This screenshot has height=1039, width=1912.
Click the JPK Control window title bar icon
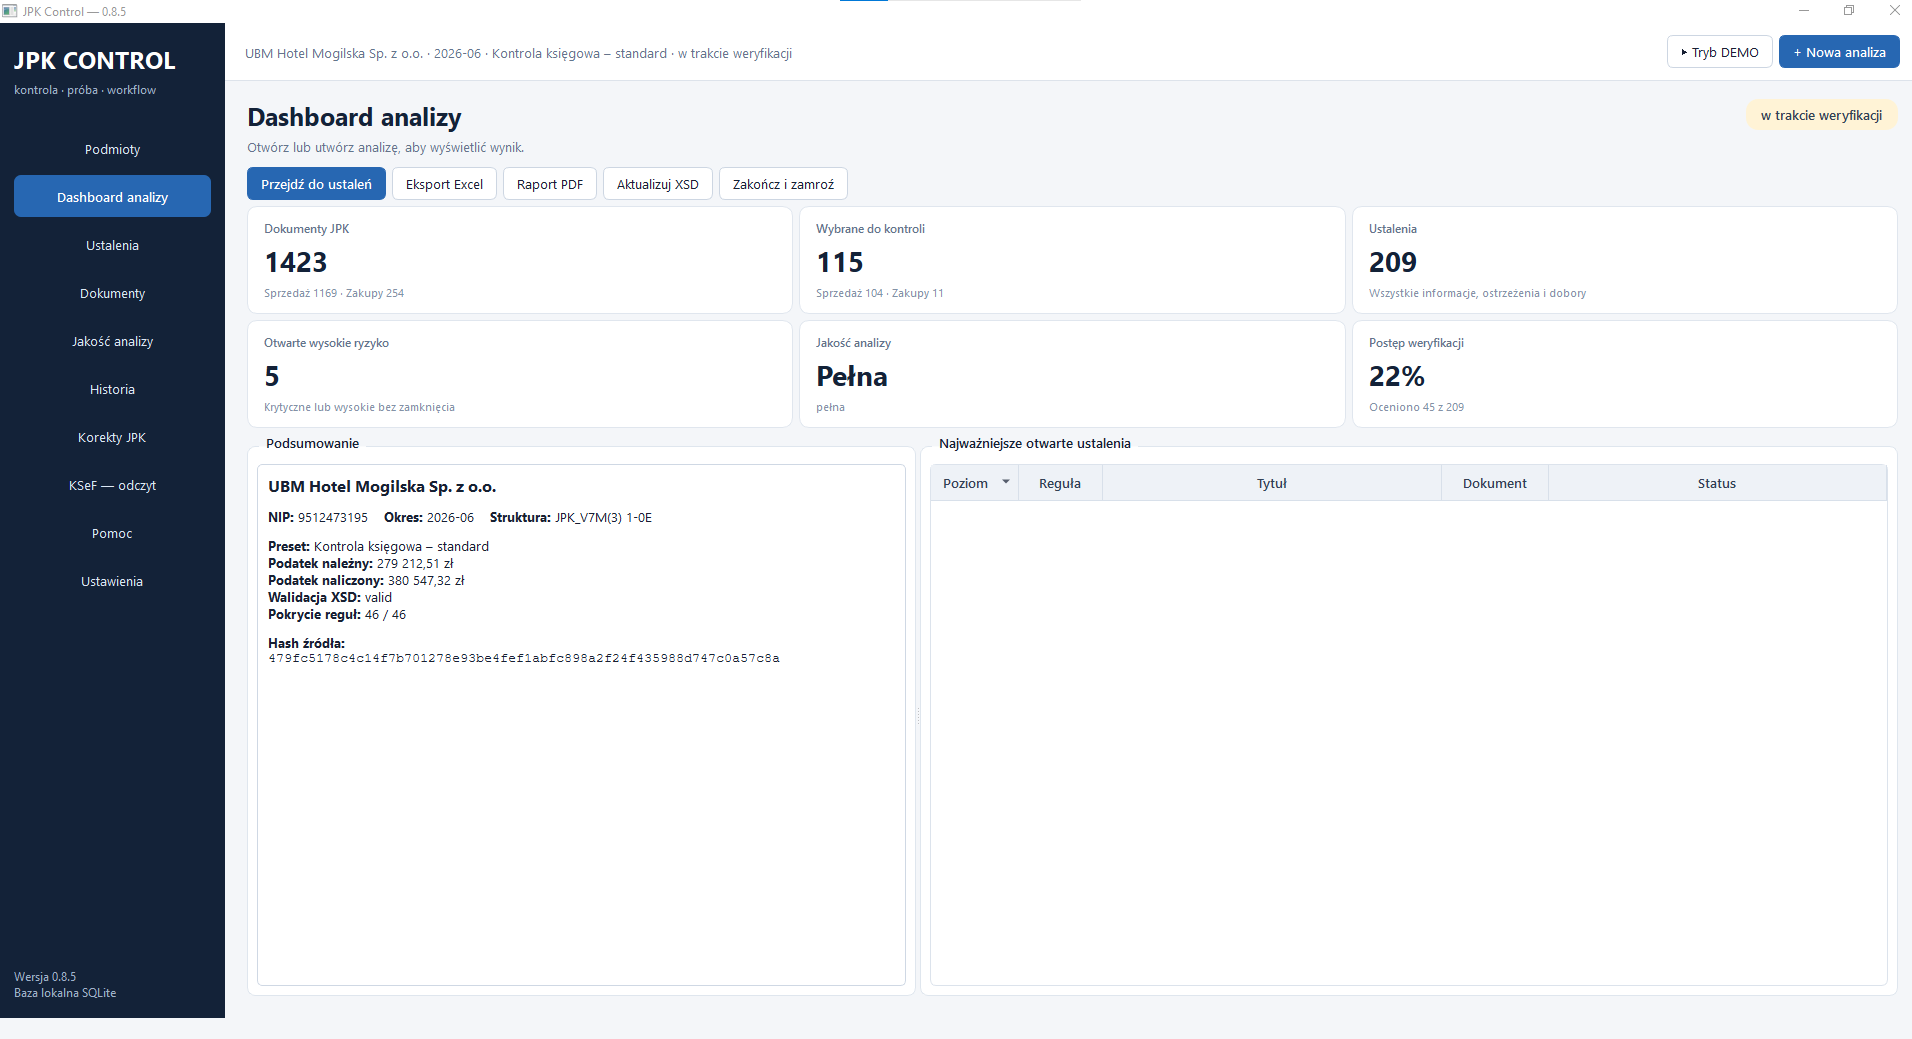click(x=10, y=11)
